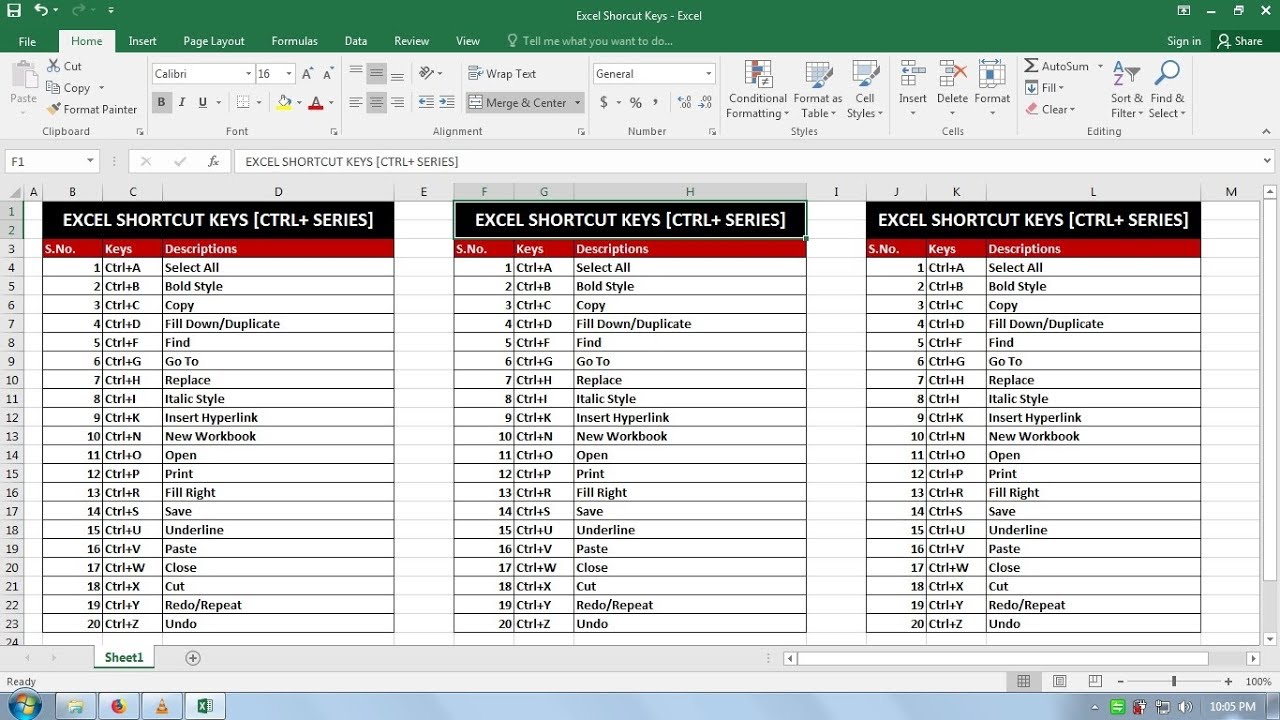Switch to the Formulas tab

294,41
